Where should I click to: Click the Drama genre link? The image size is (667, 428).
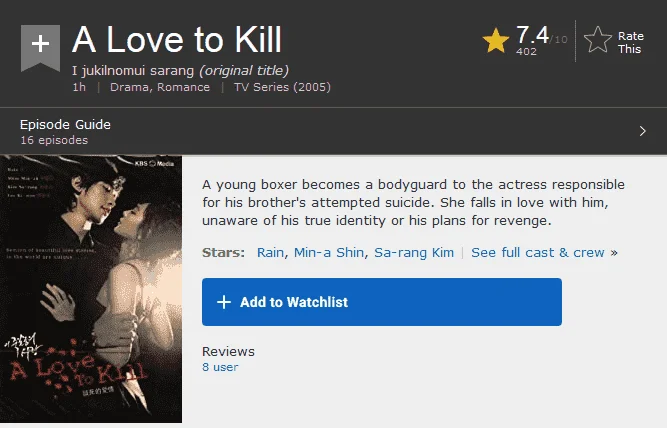[130, 87]
